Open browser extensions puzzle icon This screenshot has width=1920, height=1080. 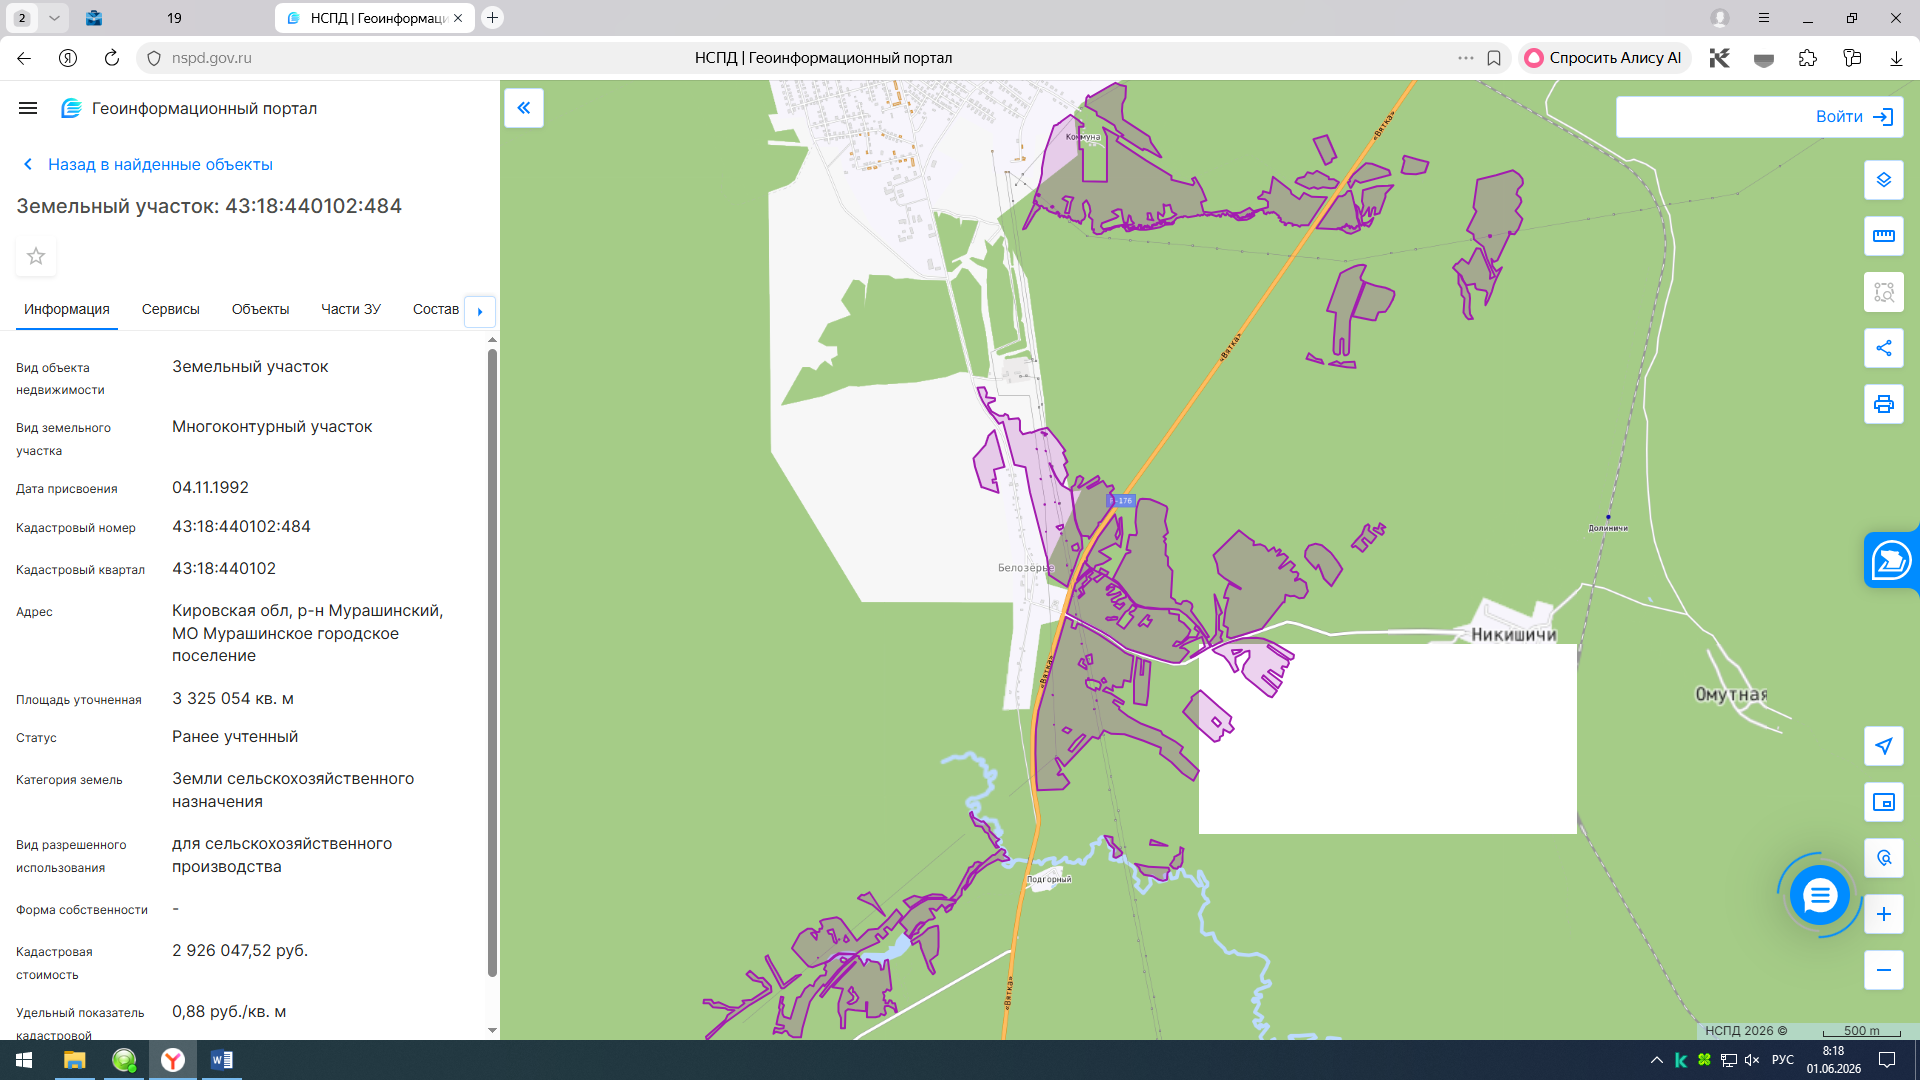coord(1807,58)
